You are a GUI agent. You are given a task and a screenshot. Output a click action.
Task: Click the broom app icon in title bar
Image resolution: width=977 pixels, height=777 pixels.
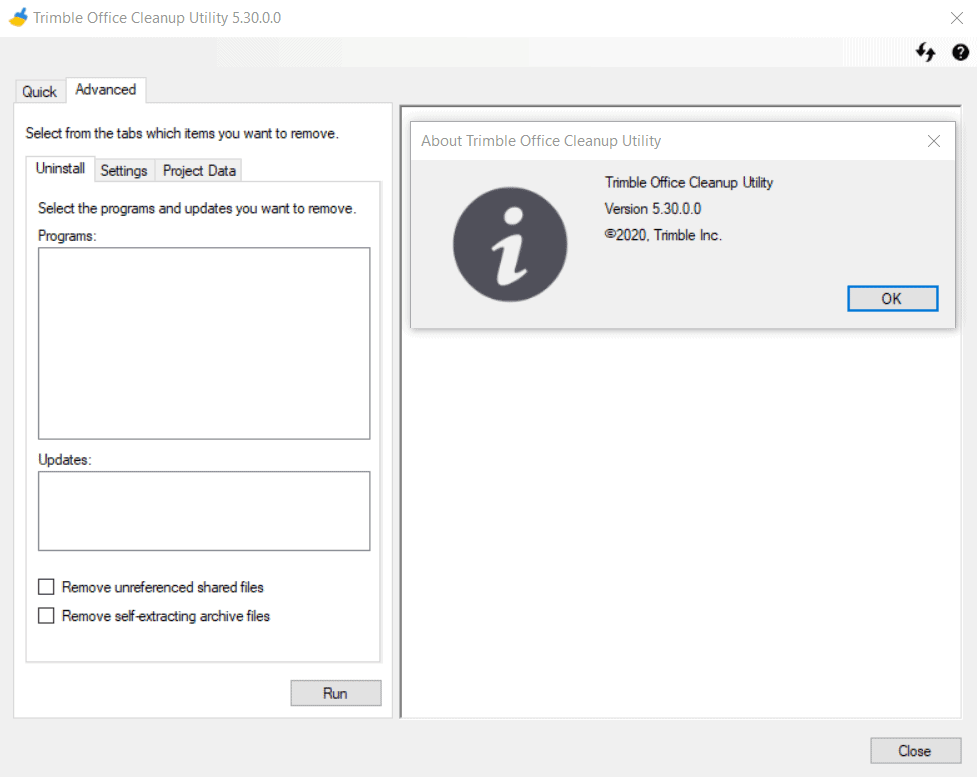[x=18, y=17]
